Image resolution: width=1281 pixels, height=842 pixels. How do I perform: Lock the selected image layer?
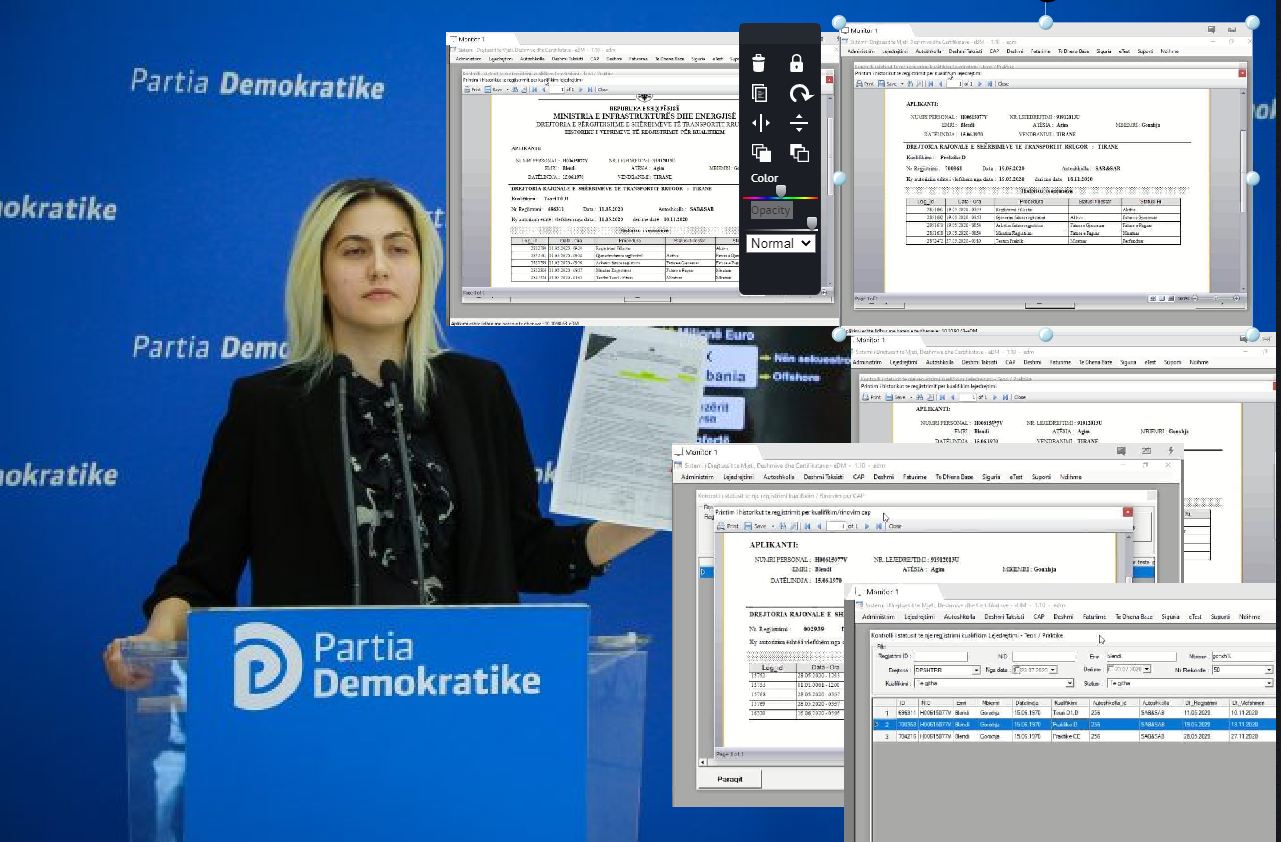coord(797,63)
